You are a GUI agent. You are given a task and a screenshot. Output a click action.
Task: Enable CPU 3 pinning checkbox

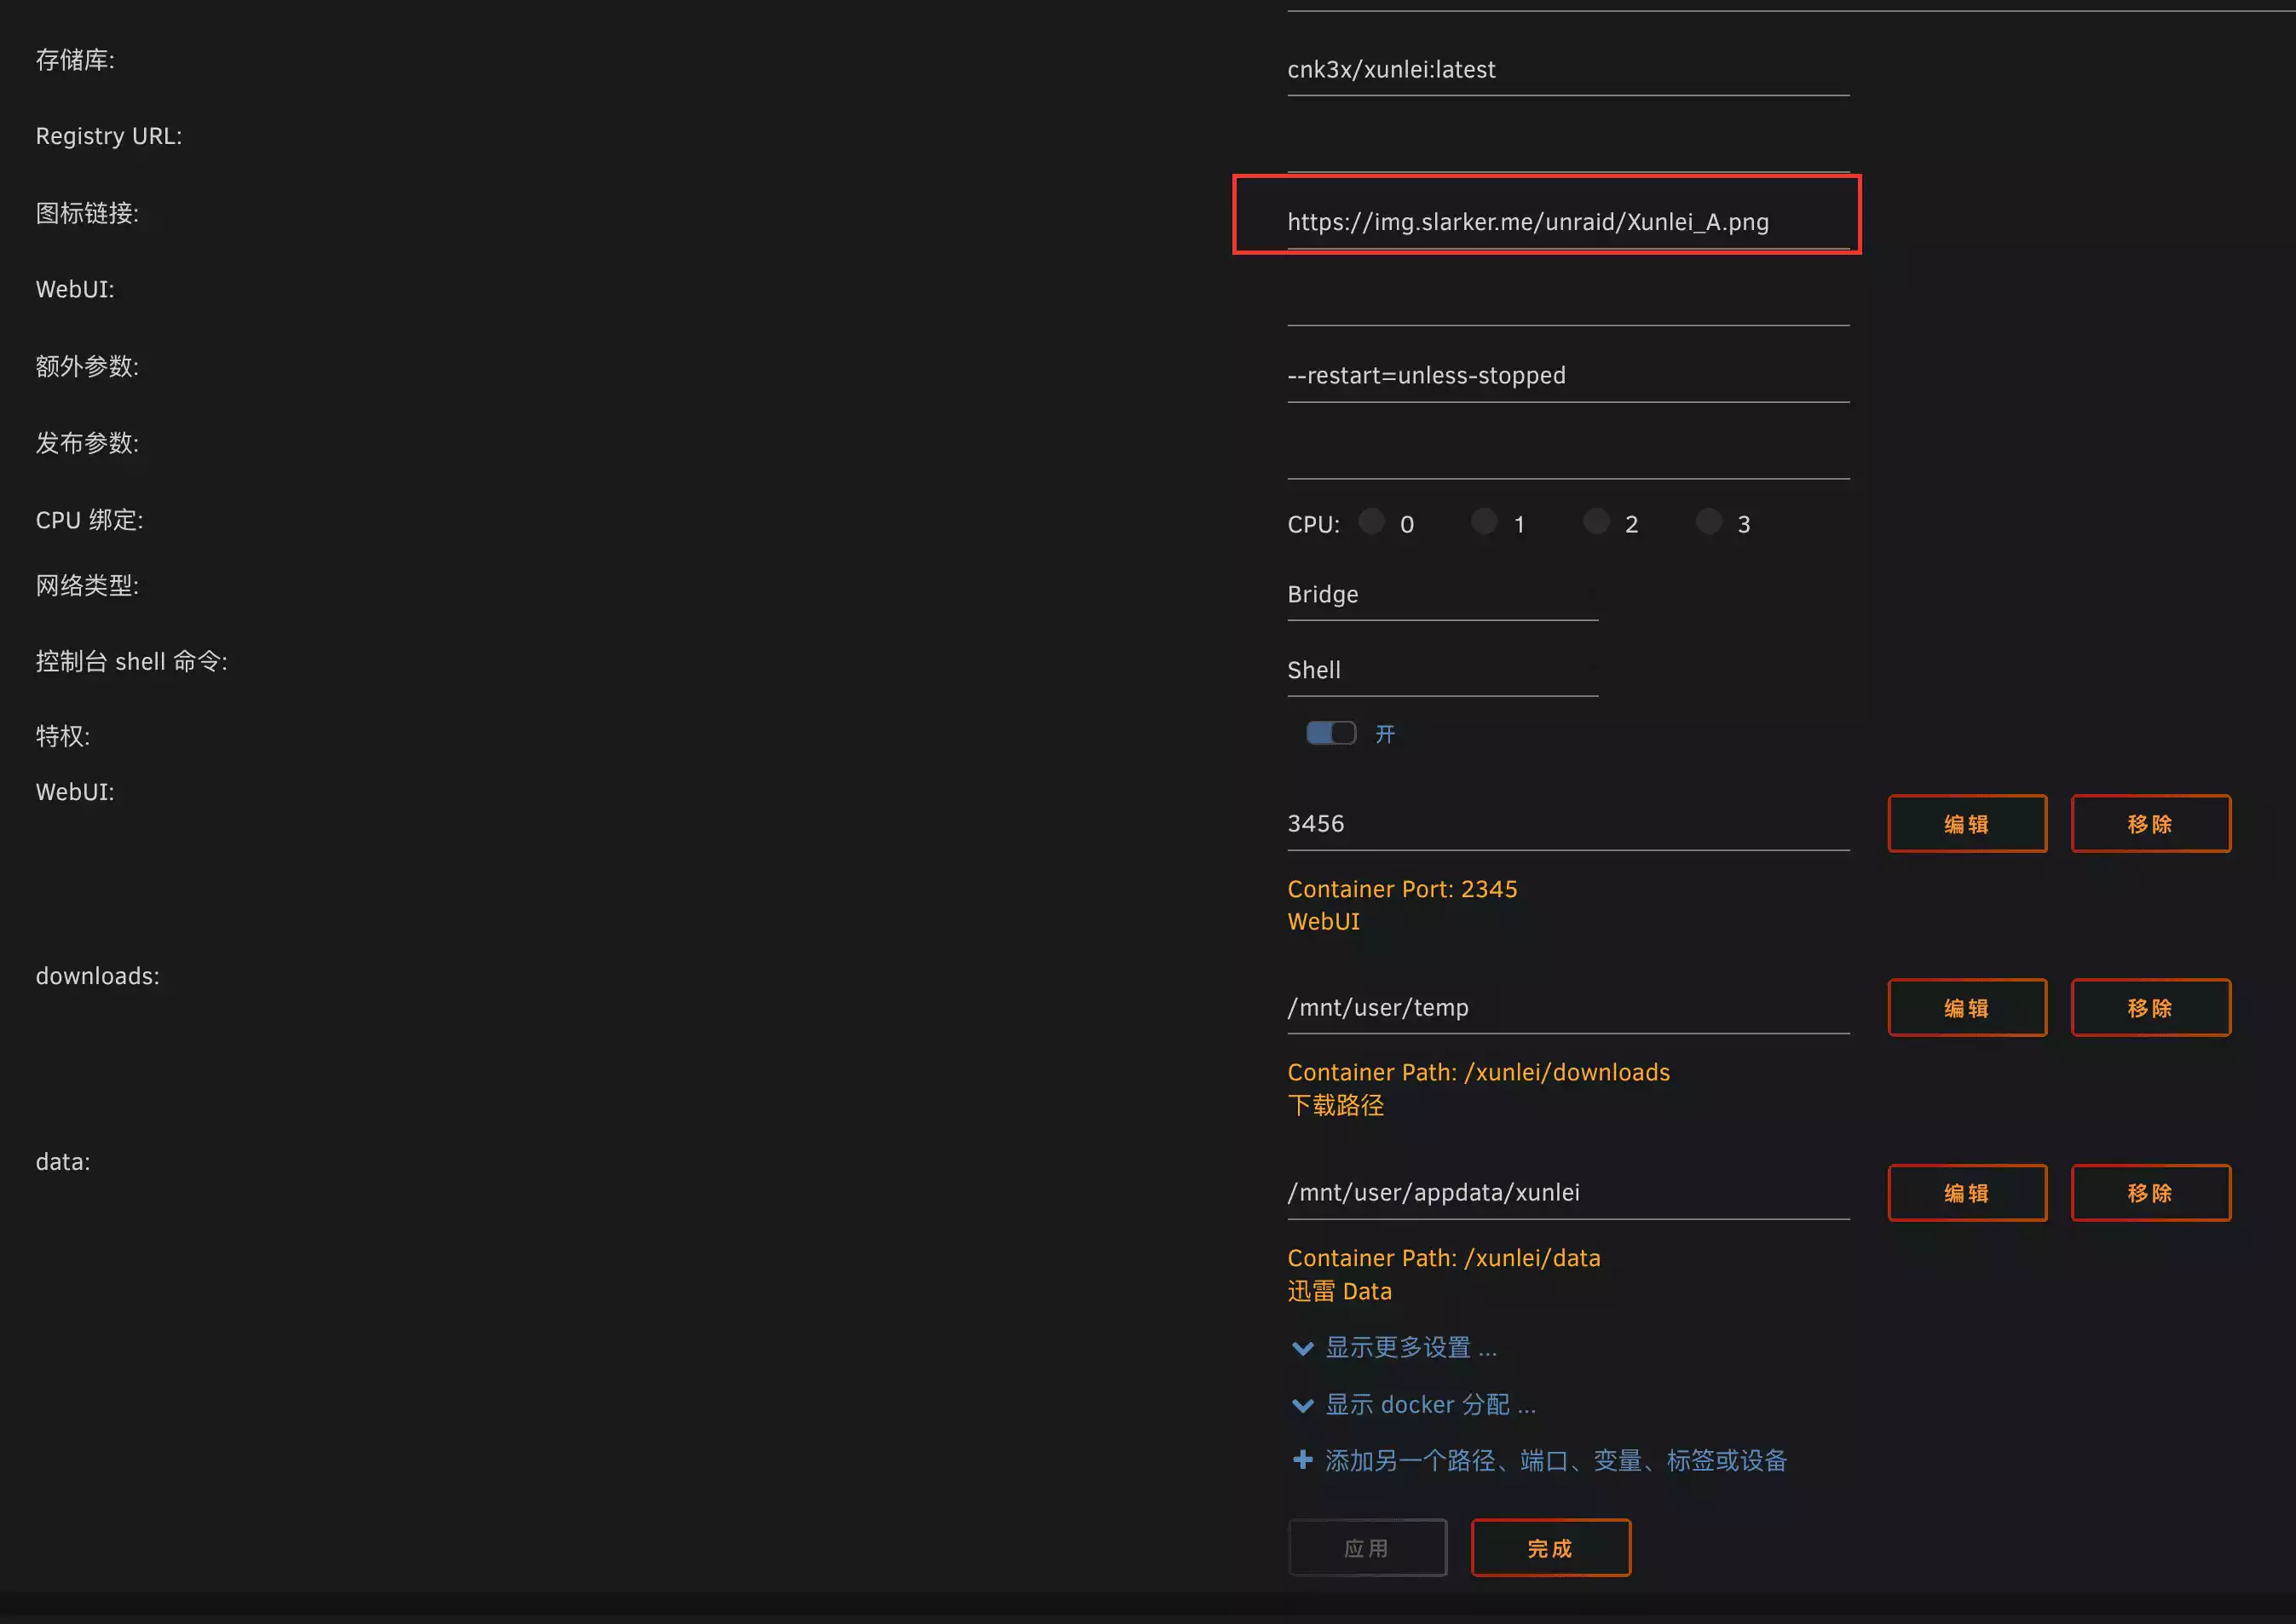[x=1709, y=521]
